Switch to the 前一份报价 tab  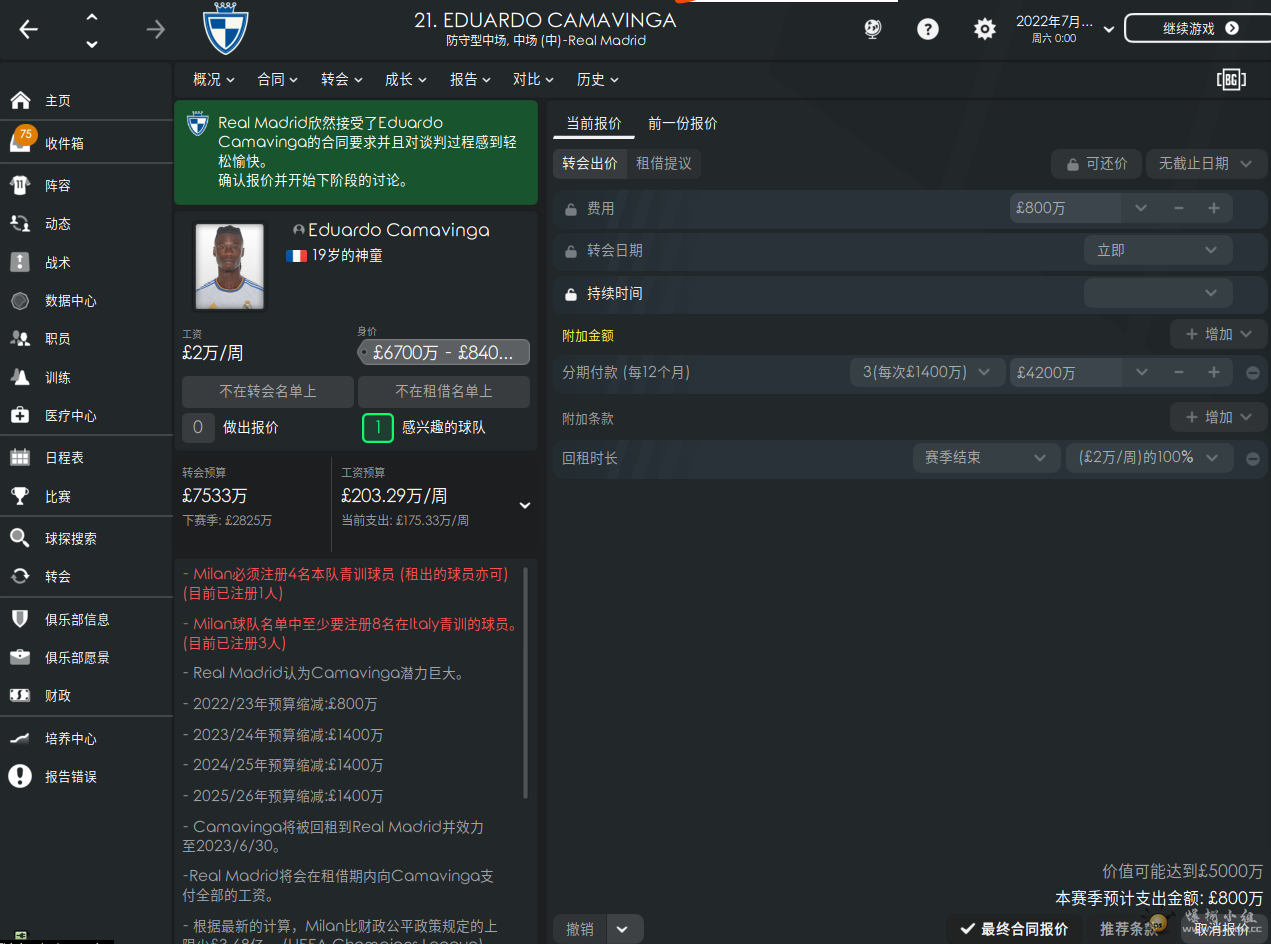click(x=683, y=124)
